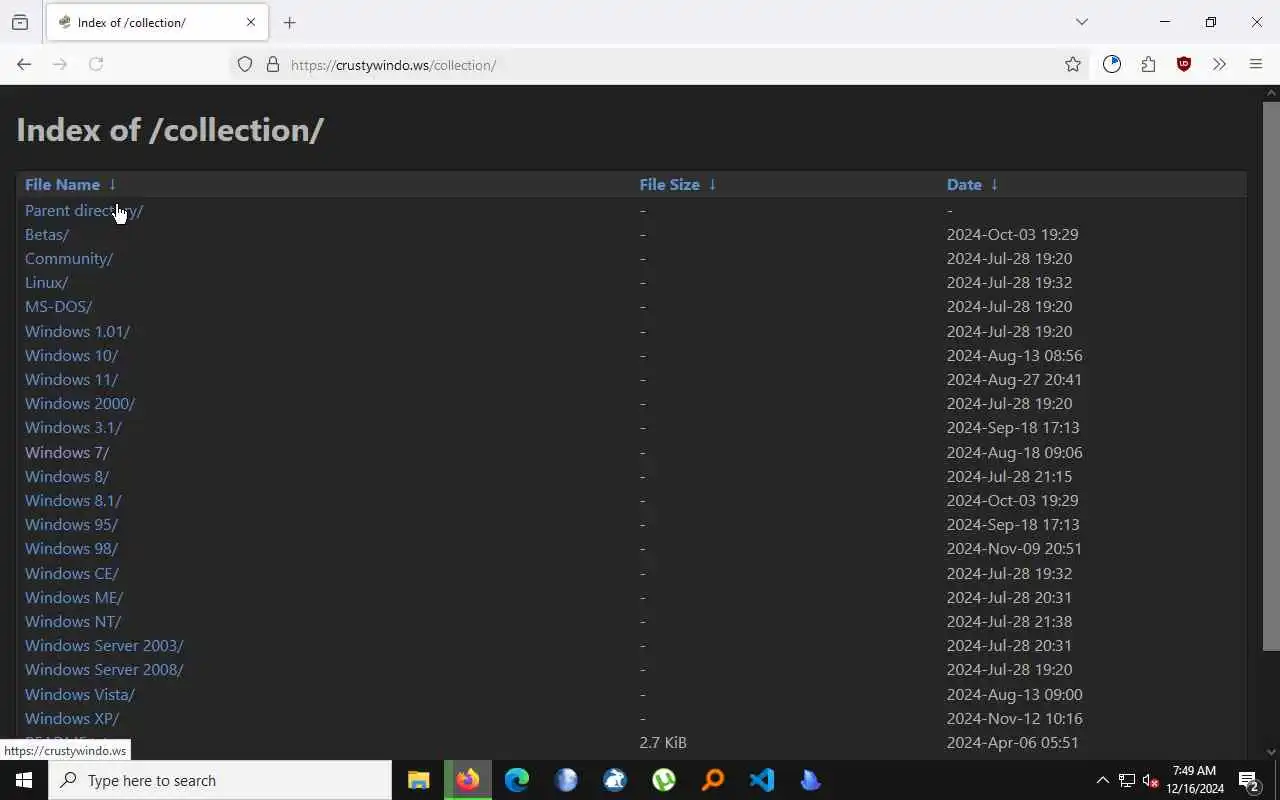Viewport: 1280px width, 800px height.
Task: Open the Windows CE/ folder
Action: (x=72, y=573)
